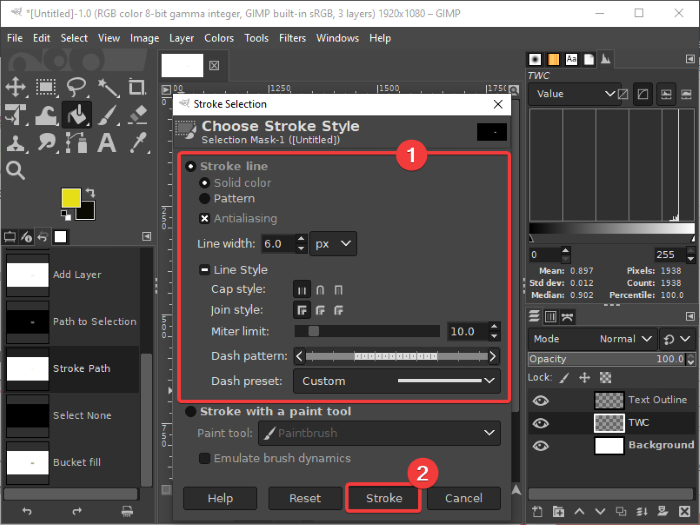Image resolution: width=700 pixels, height=525 pixels.
Task: Choose miter join style
Action: pos(302,310)
